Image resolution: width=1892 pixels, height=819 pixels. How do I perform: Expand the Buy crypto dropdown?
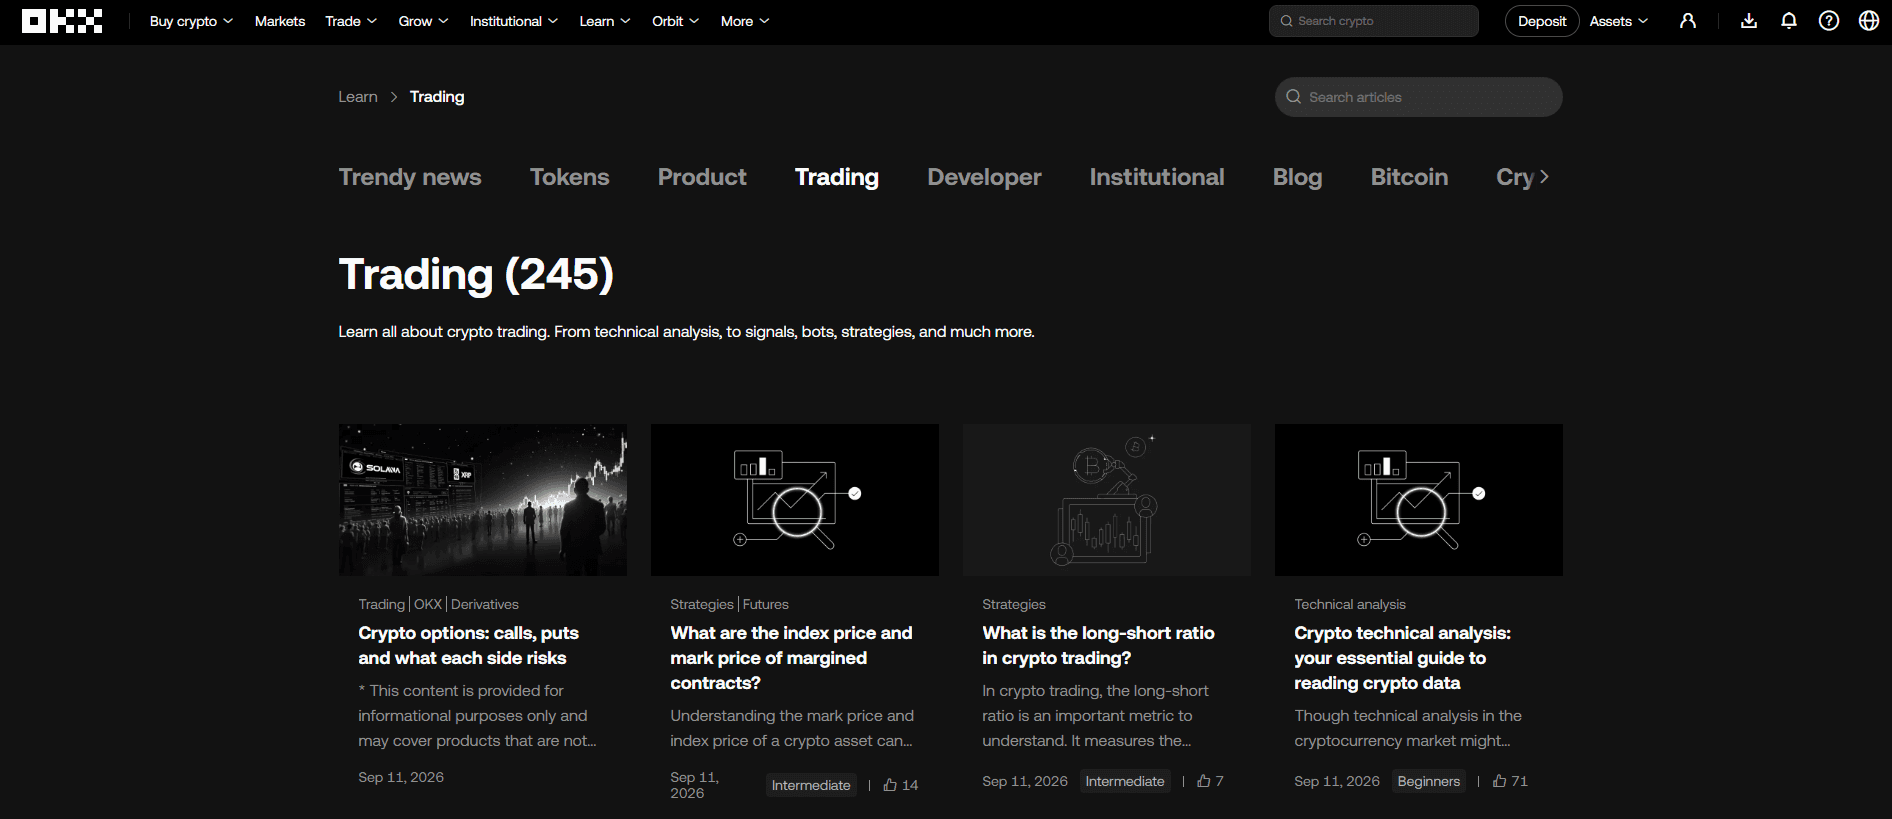(x=191, y=21)
